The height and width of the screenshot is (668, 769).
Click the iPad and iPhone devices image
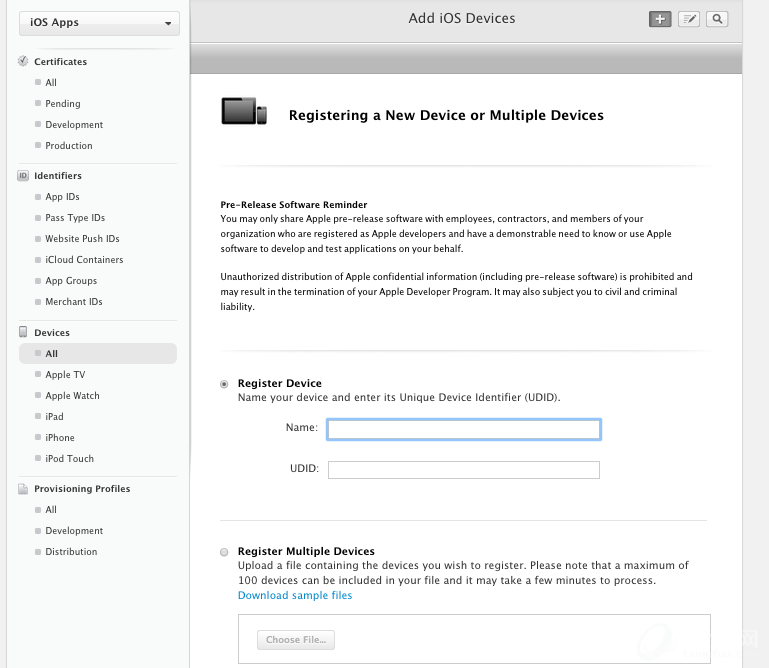244,111
